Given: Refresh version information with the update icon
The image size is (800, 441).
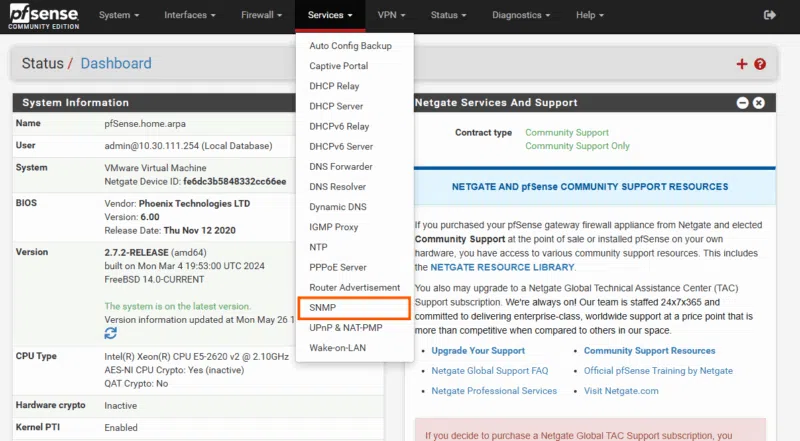Looking at the screenshot, I should (x=111, y=332).
